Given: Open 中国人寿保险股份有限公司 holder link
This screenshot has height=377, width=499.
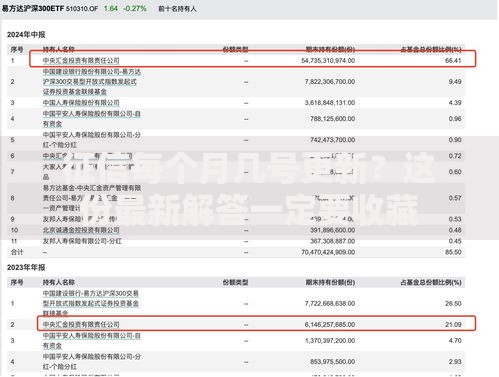Looking at the screenshot, I should point(81,103).
